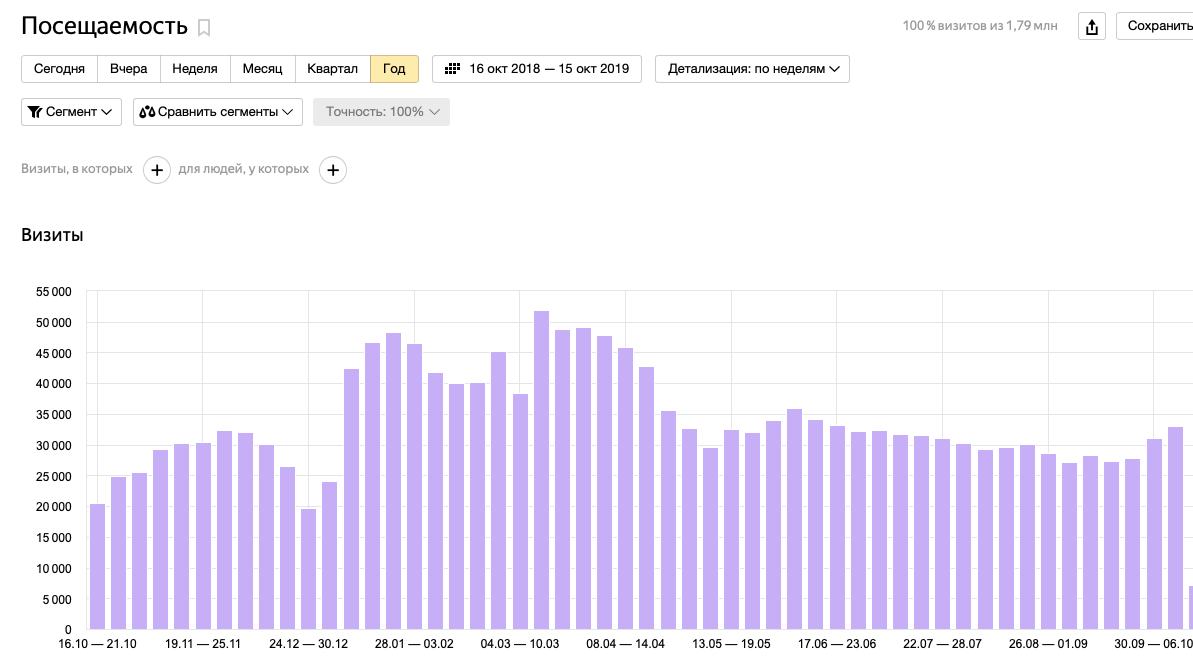Click the first chart bar for 16.10 — 21.10

tap(97, 566)
